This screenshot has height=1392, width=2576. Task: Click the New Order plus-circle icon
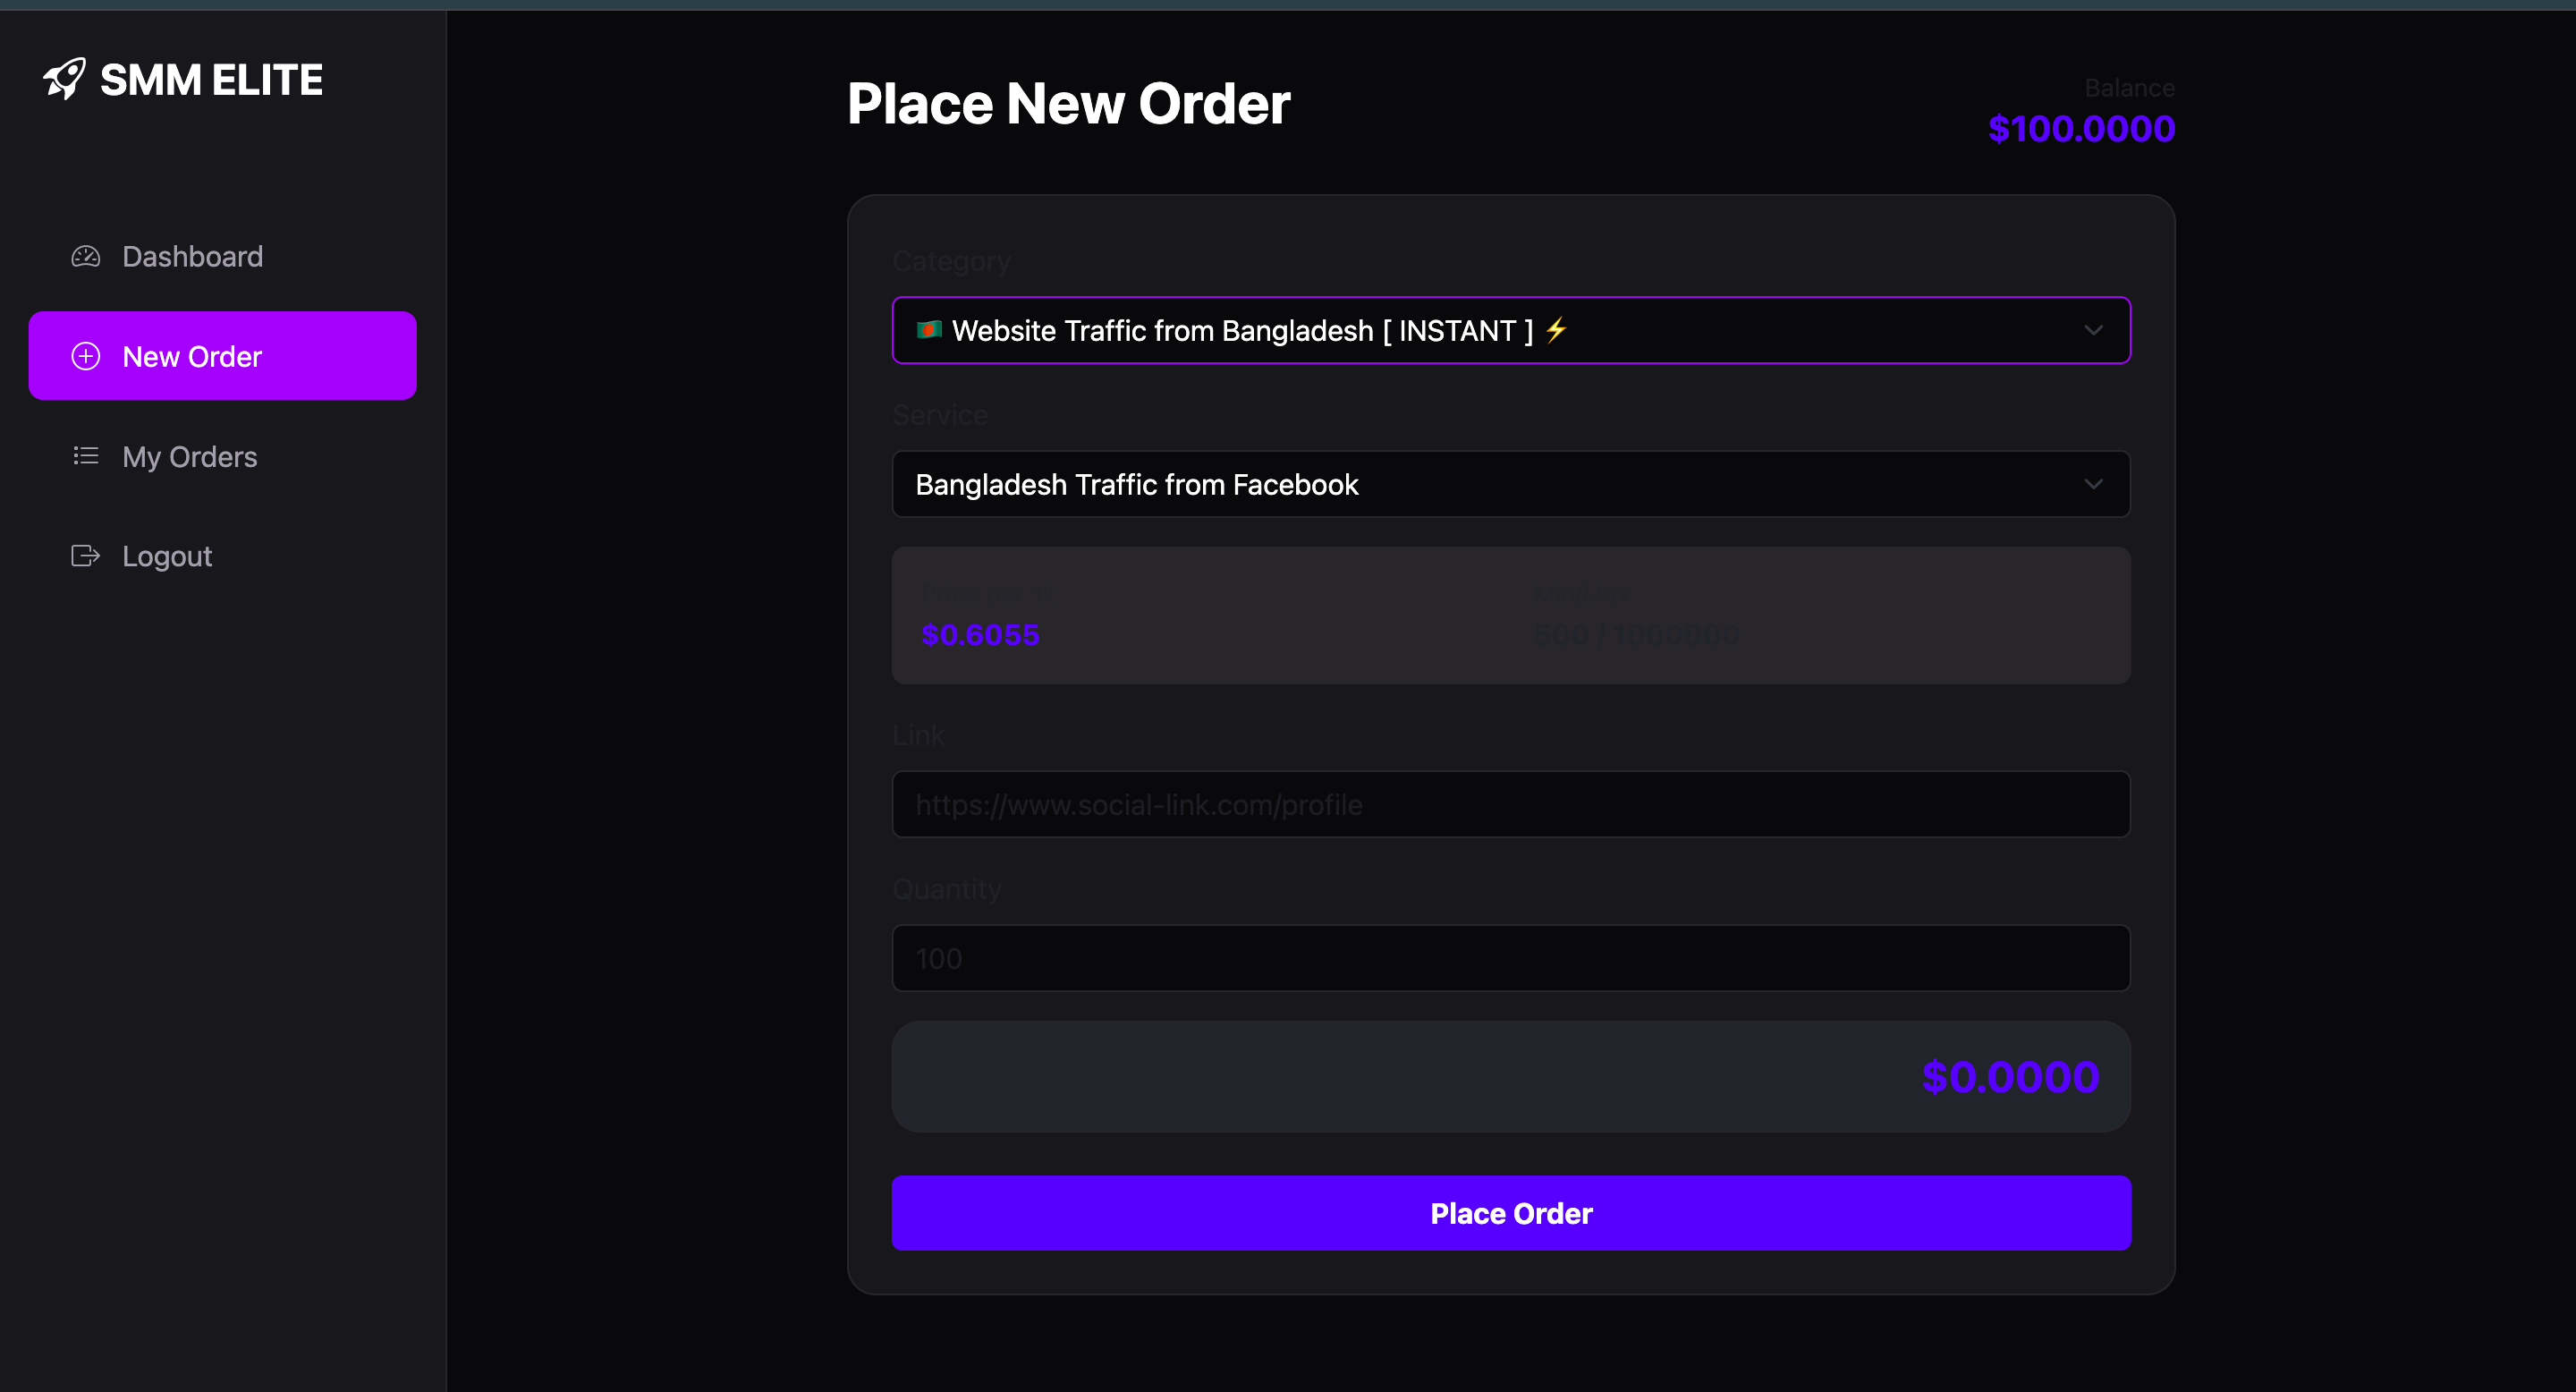(x=86, y=356)
